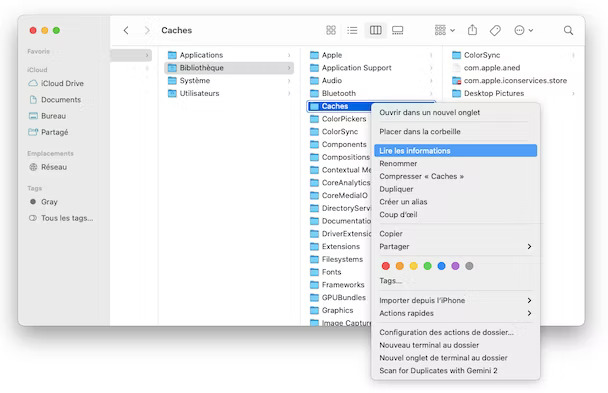Click the Share toolbar icon
The width and height of the screenshot is (608, 393).
click(472, 30)
